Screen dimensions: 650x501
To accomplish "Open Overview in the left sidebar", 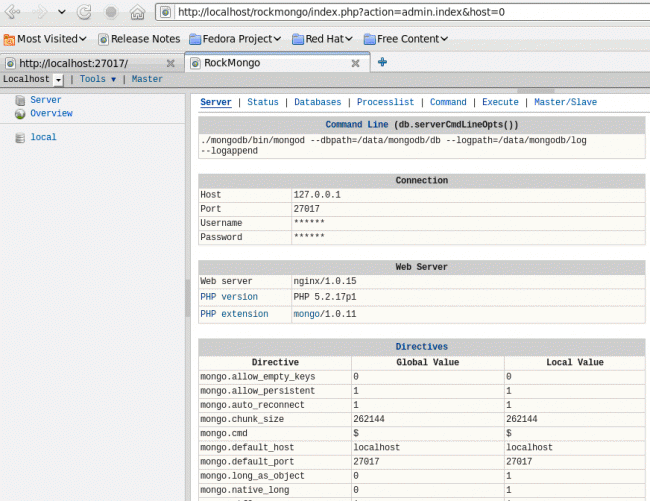I will click(x=51, y=113).
